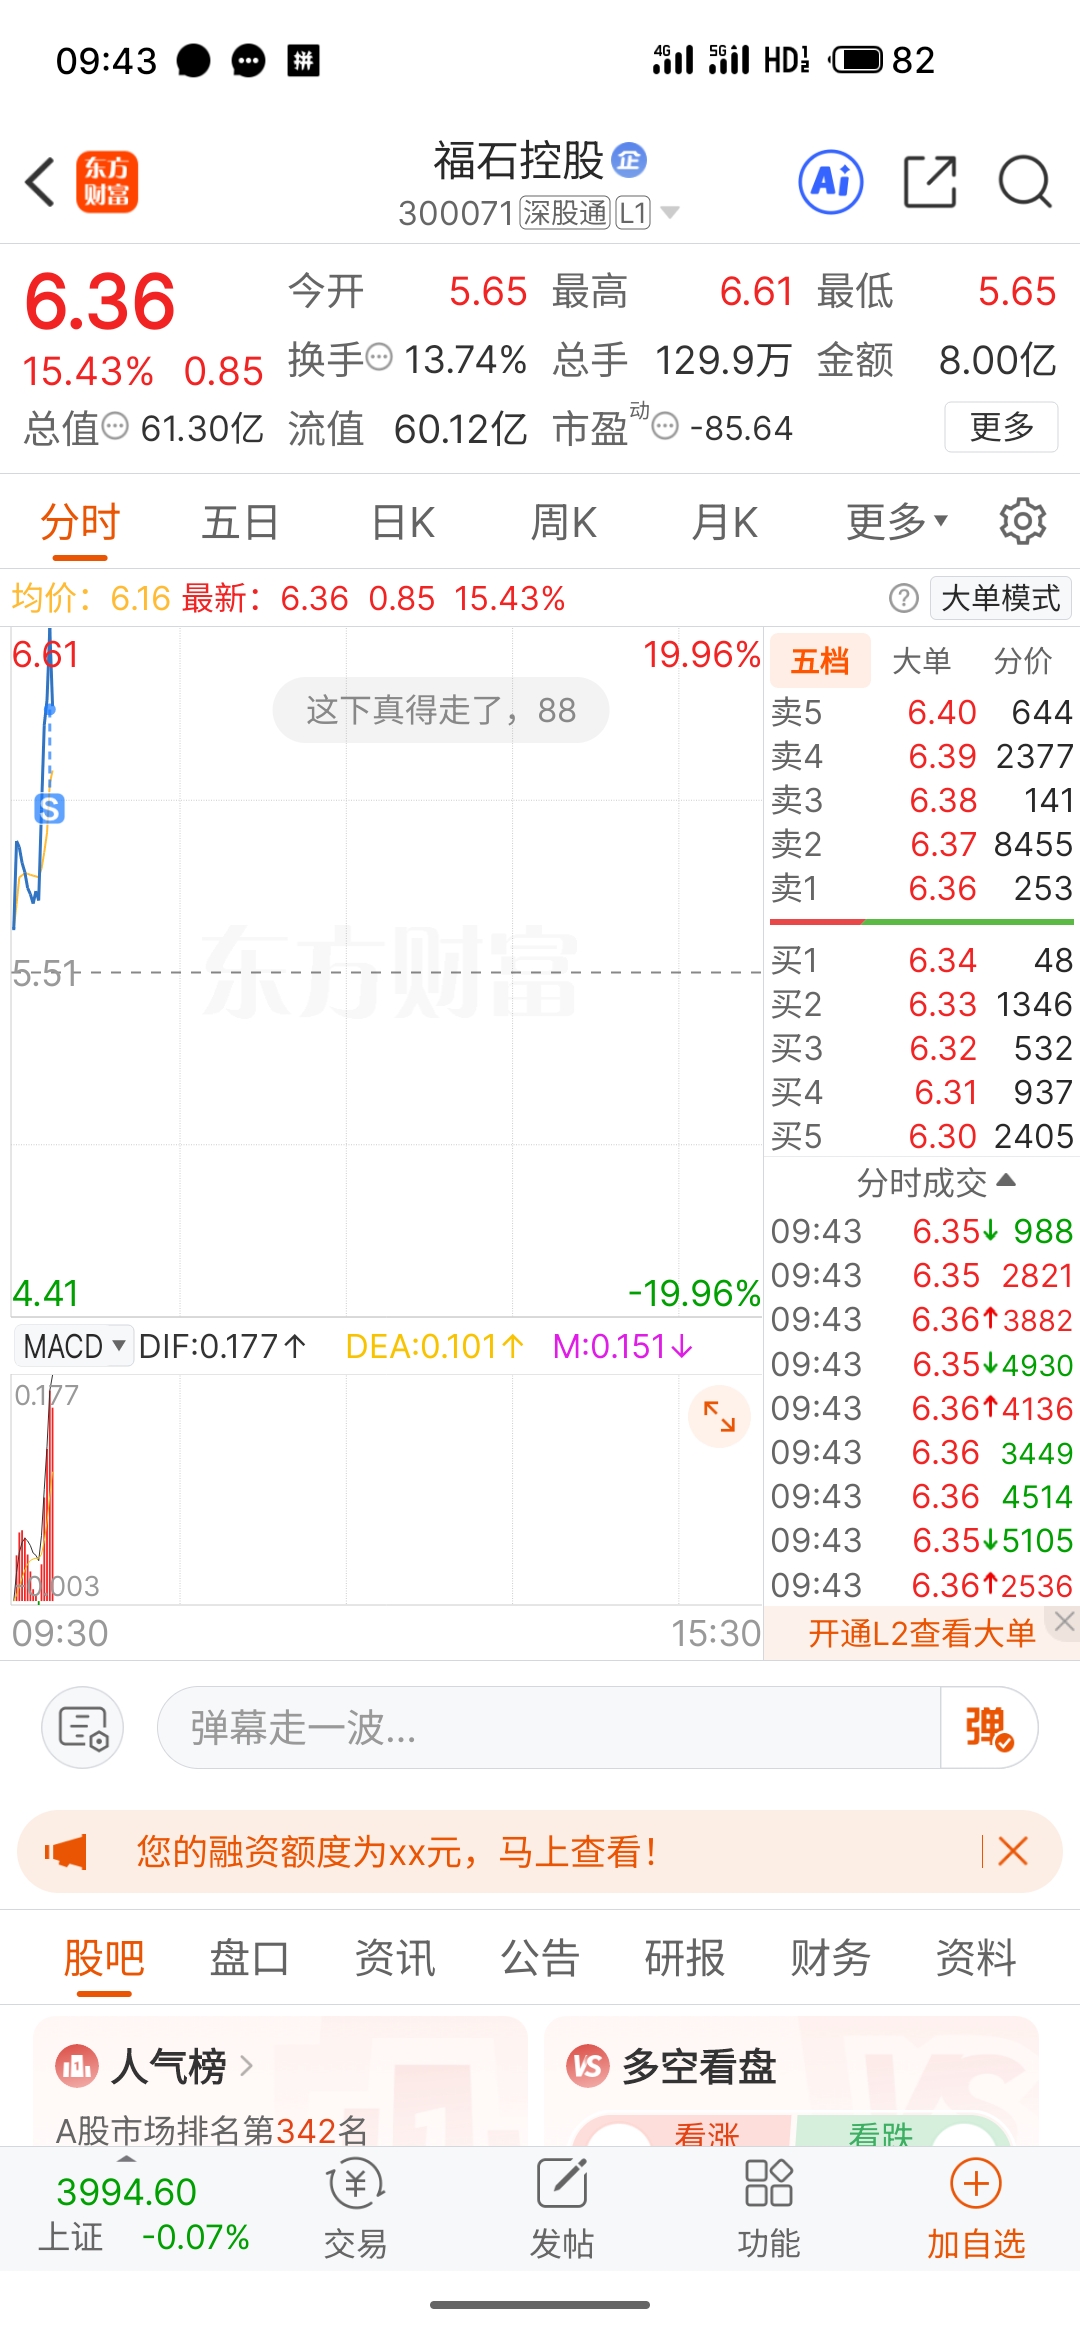Open 盘口 tab
This screenshot has width=1080, height=2340.
pyautogui.click(x=249, y=1957)
